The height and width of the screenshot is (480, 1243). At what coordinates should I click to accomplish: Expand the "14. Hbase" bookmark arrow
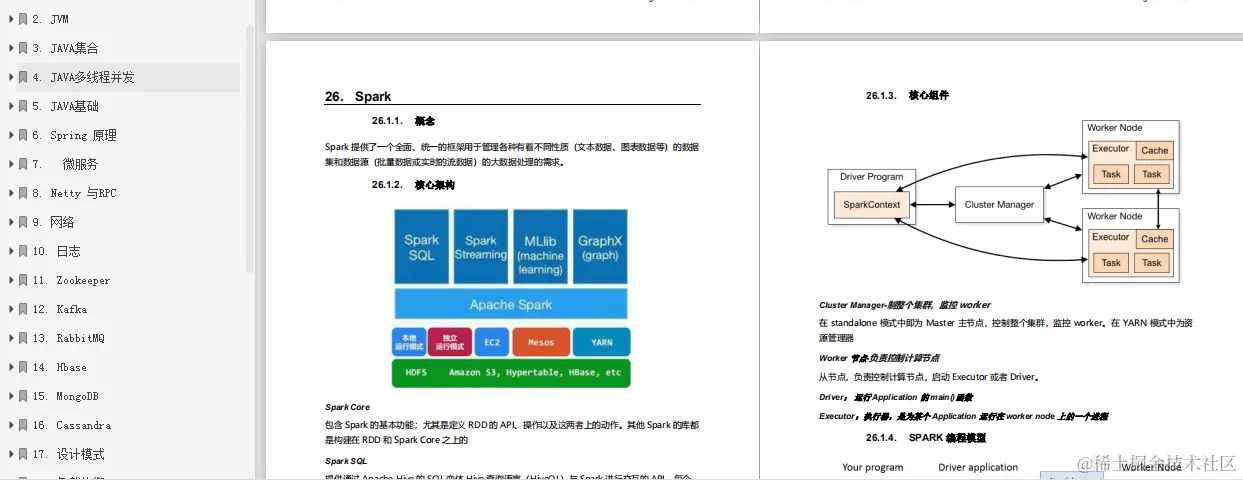(x=11, y=367)
